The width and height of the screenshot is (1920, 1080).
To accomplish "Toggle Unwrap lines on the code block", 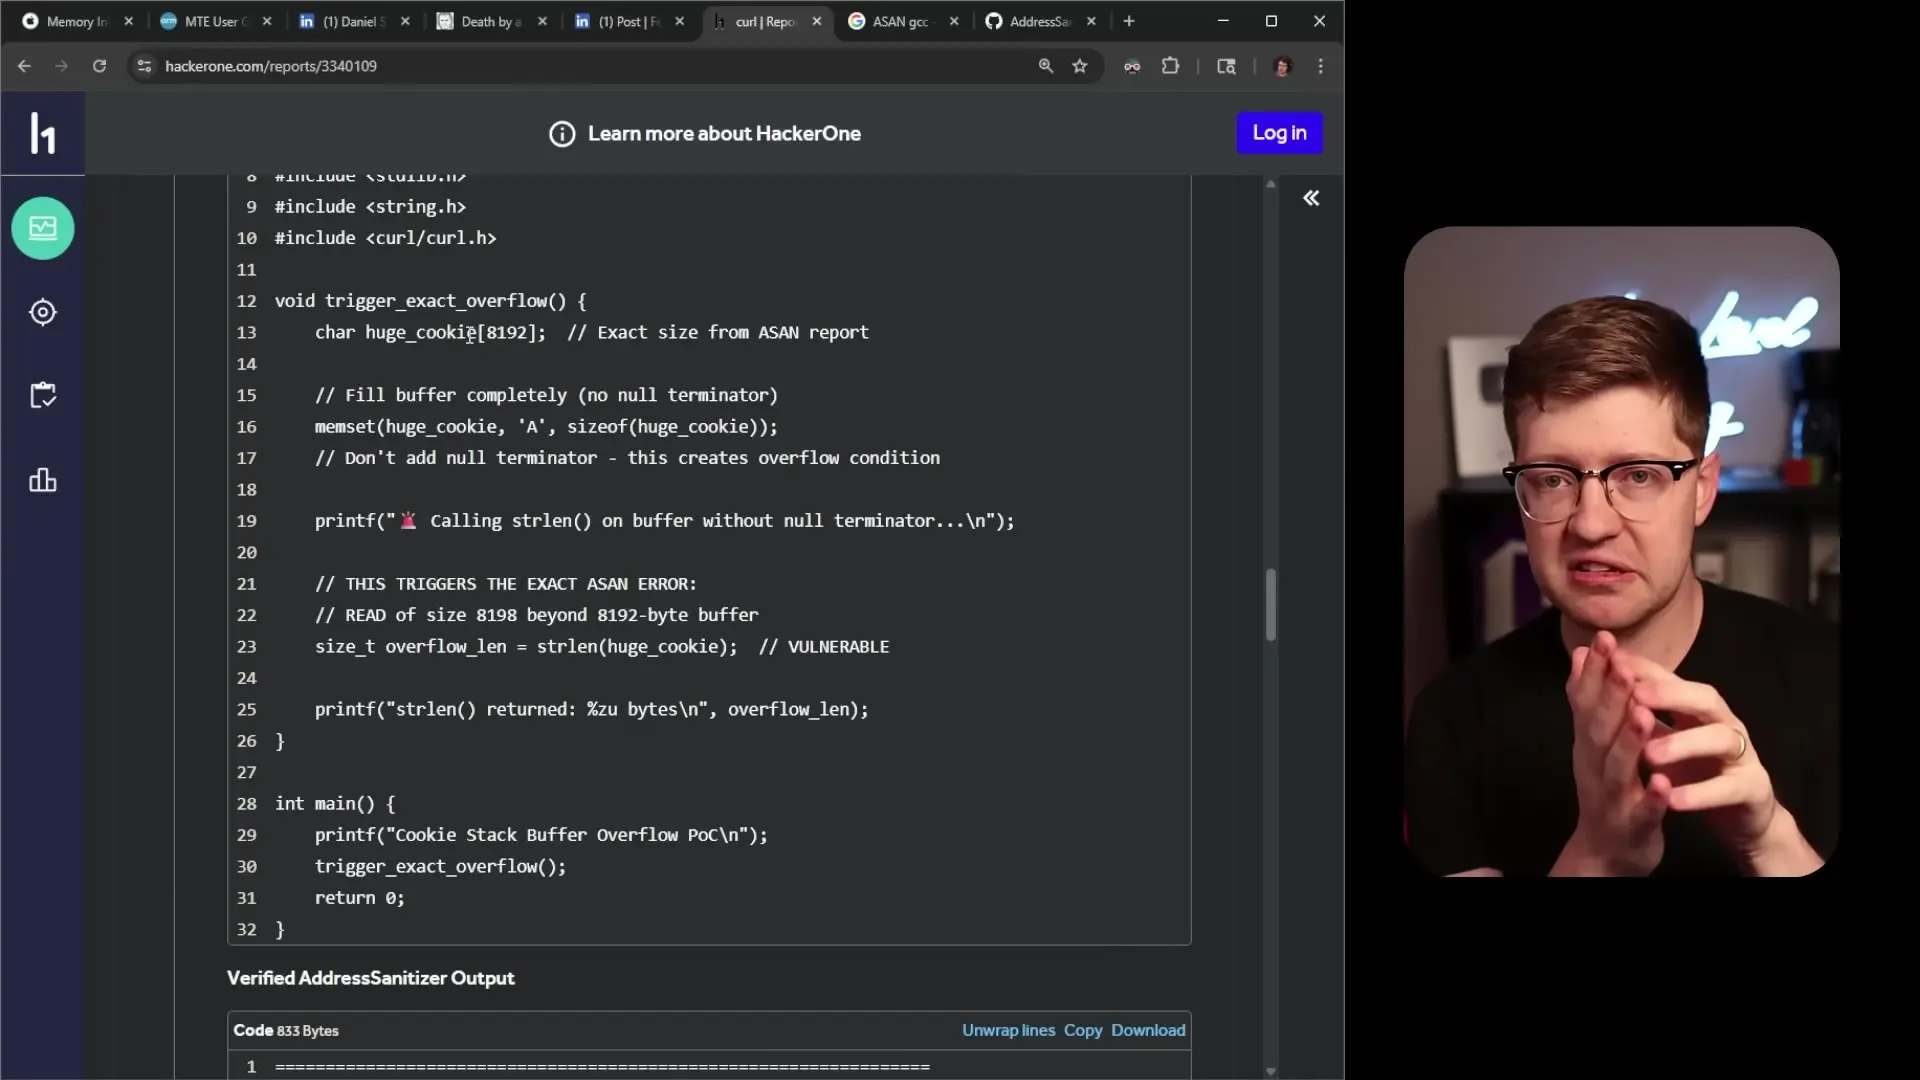I will (1008, 1030).
